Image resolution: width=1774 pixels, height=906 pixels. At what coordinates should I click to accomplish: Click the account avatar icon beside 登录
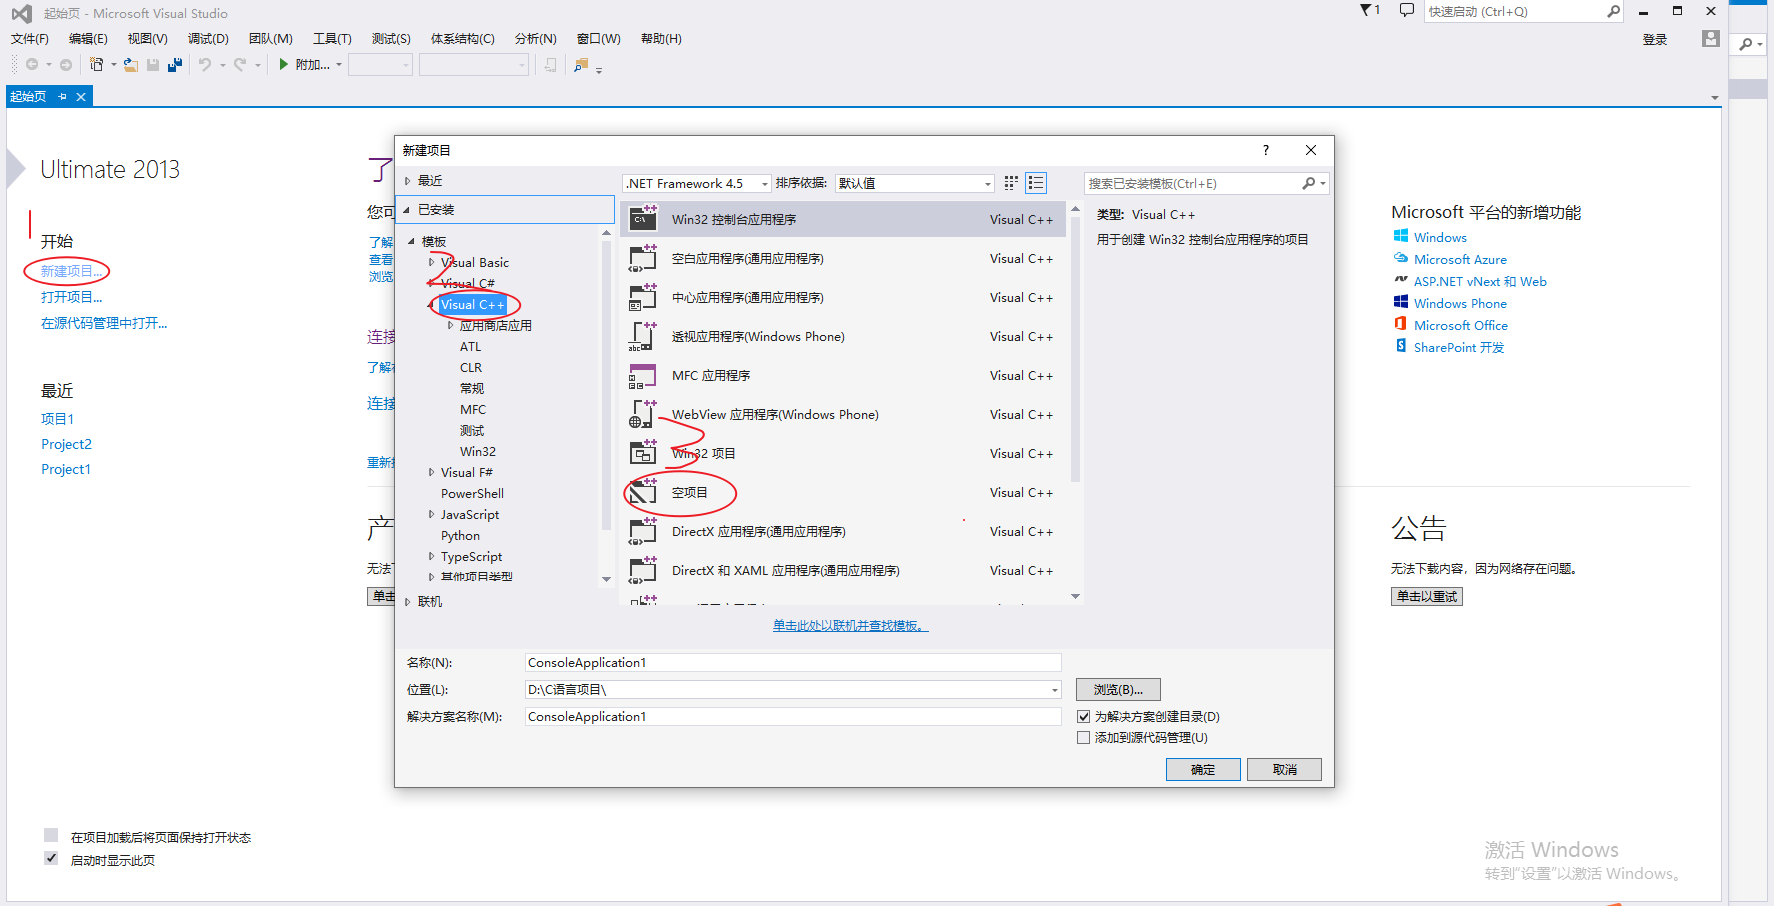point(1711,39)
